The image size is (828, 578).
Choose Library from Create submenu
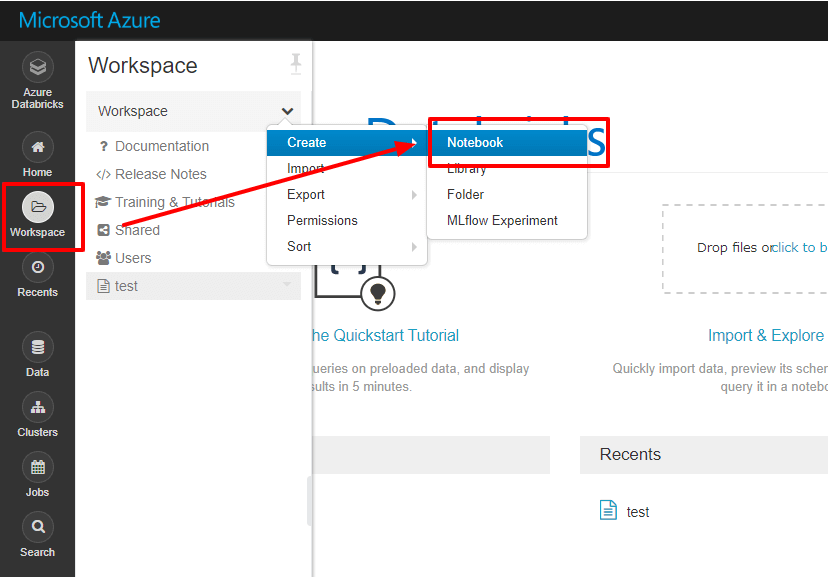507,168
